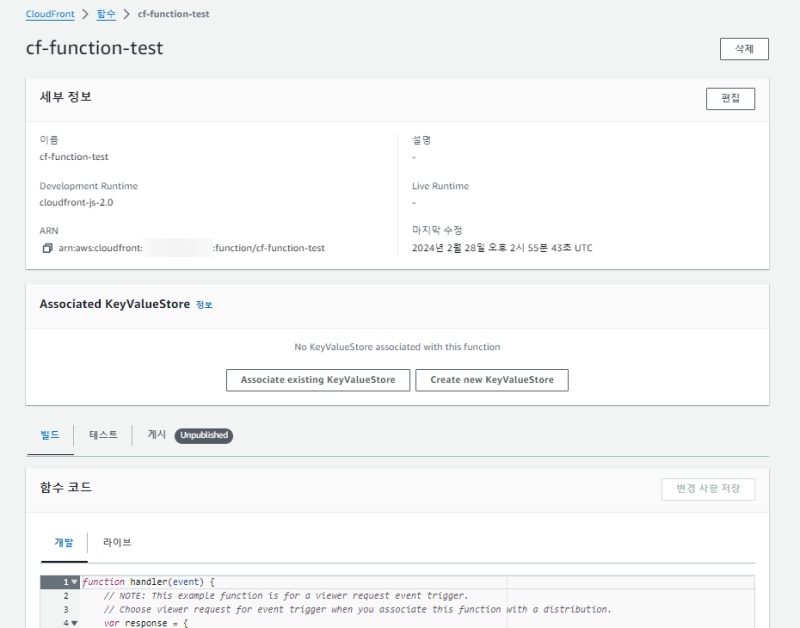Switch to the 테스트 tab
The image size is (800, 628).
(x=103, y=435)
